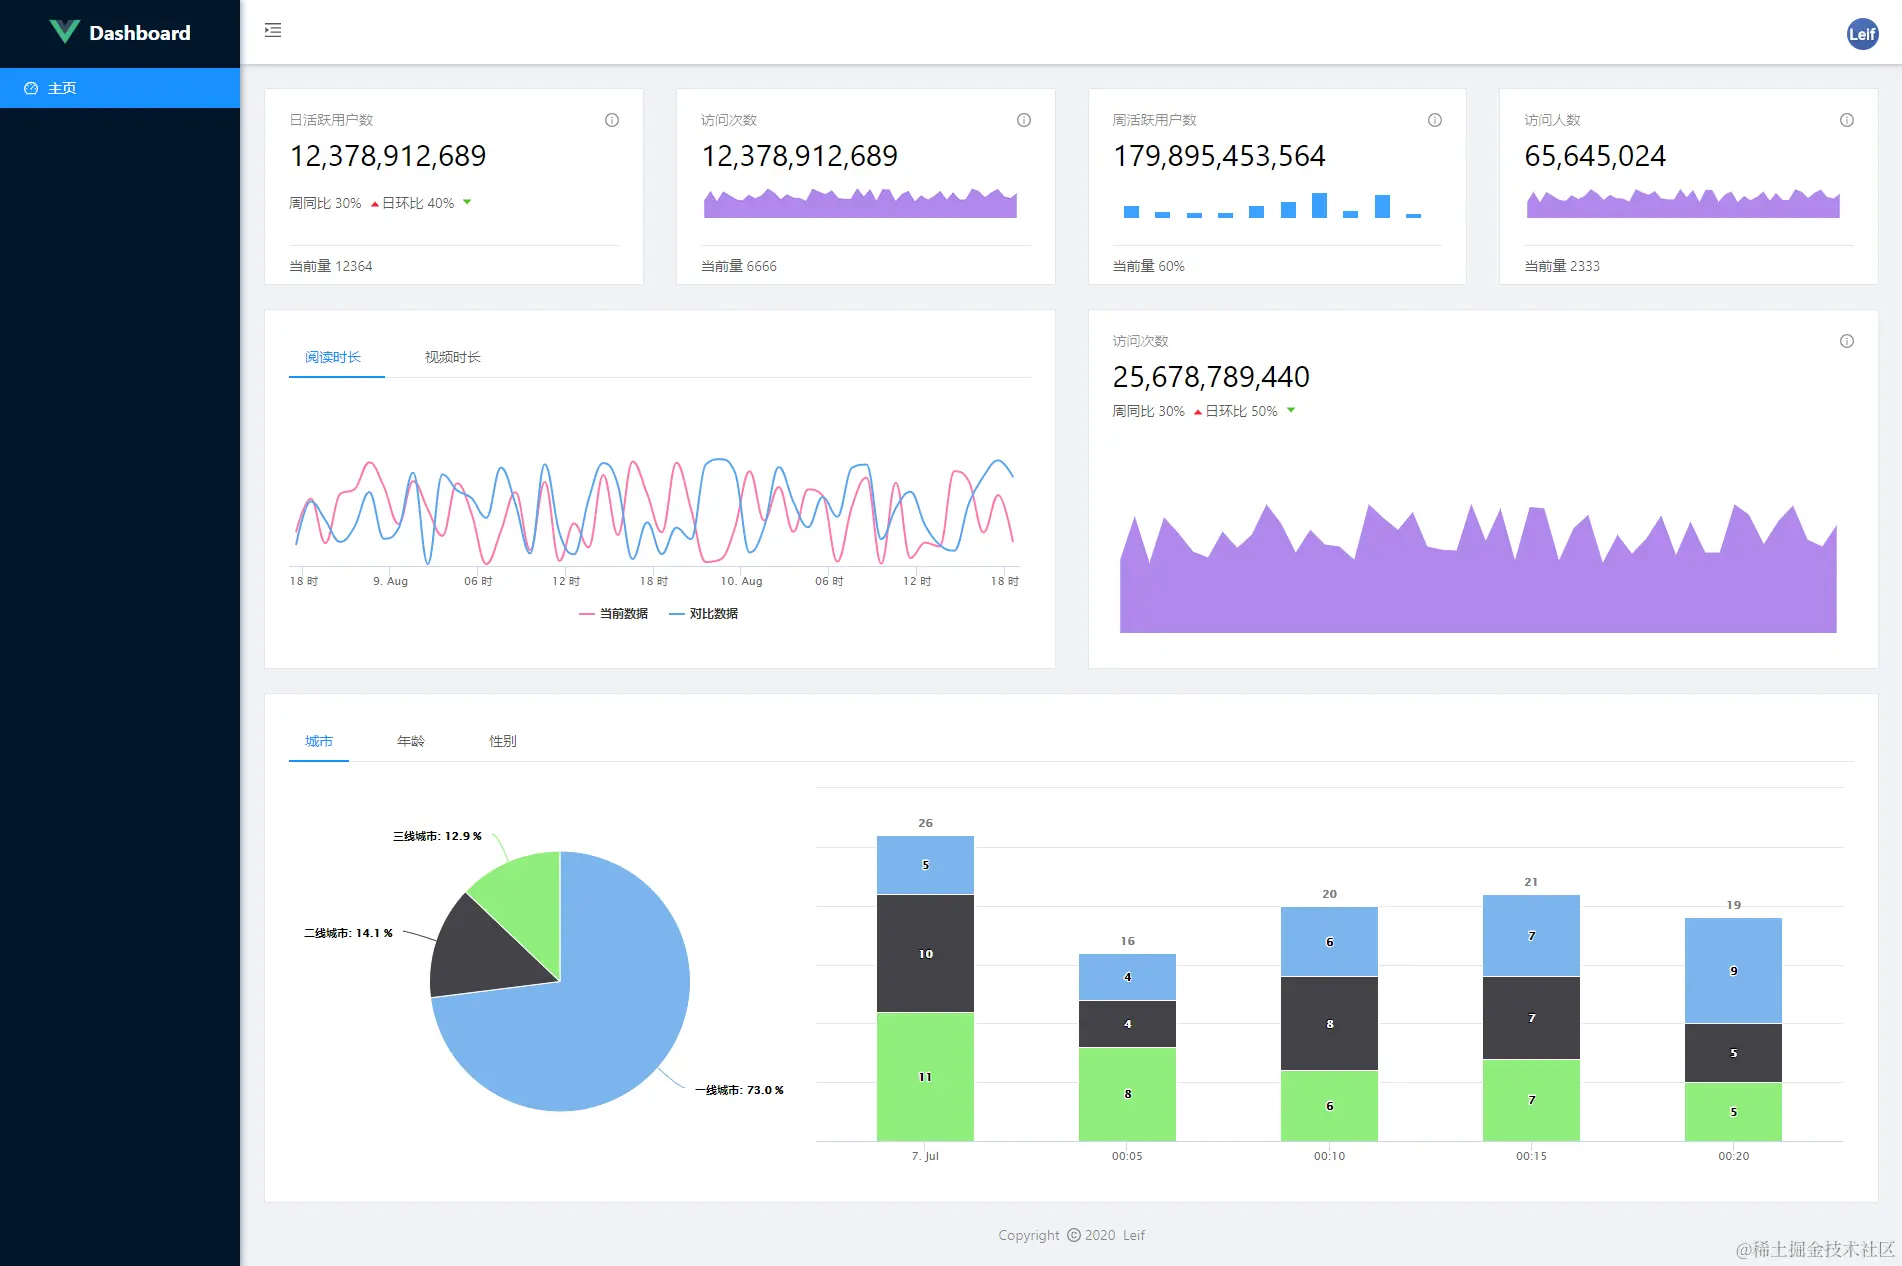Viewport: 1902px width, 1266px height.
Task: Collapse the sidebar using the hamburger icon
Action: (x=272, y=31)
